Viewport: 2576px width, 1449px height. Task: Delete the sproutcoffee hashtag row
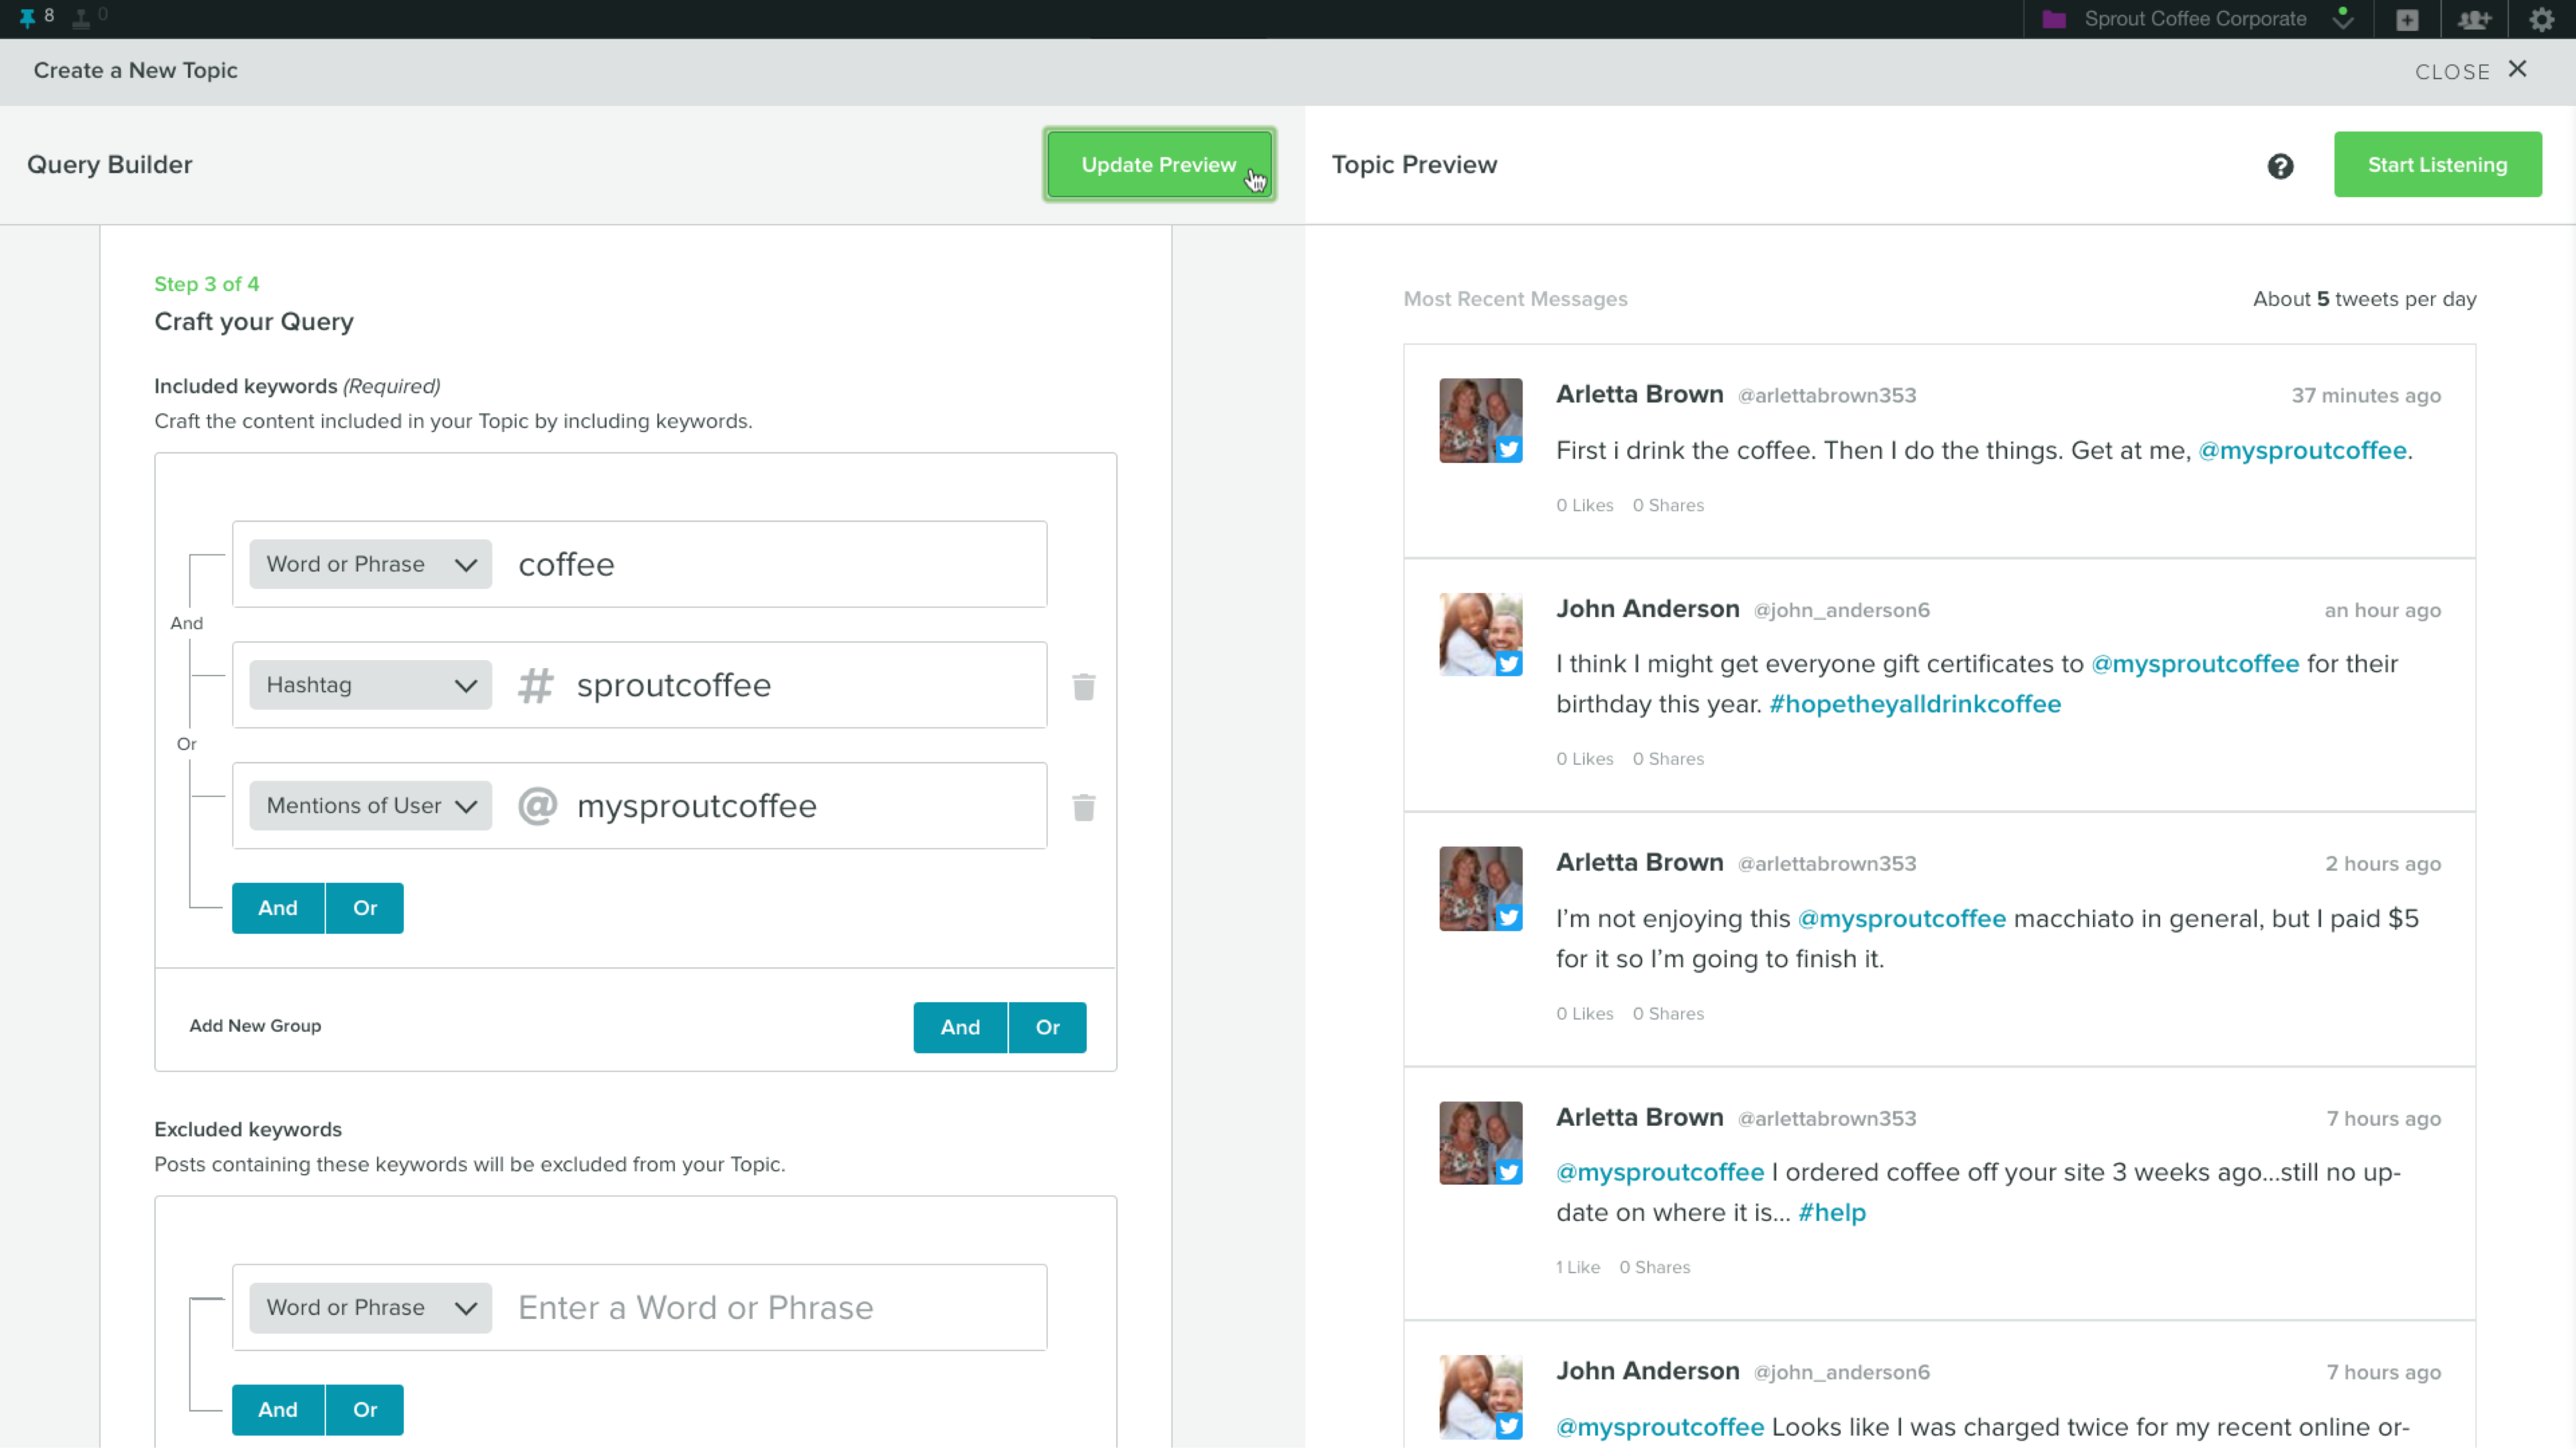[1084, 687]
